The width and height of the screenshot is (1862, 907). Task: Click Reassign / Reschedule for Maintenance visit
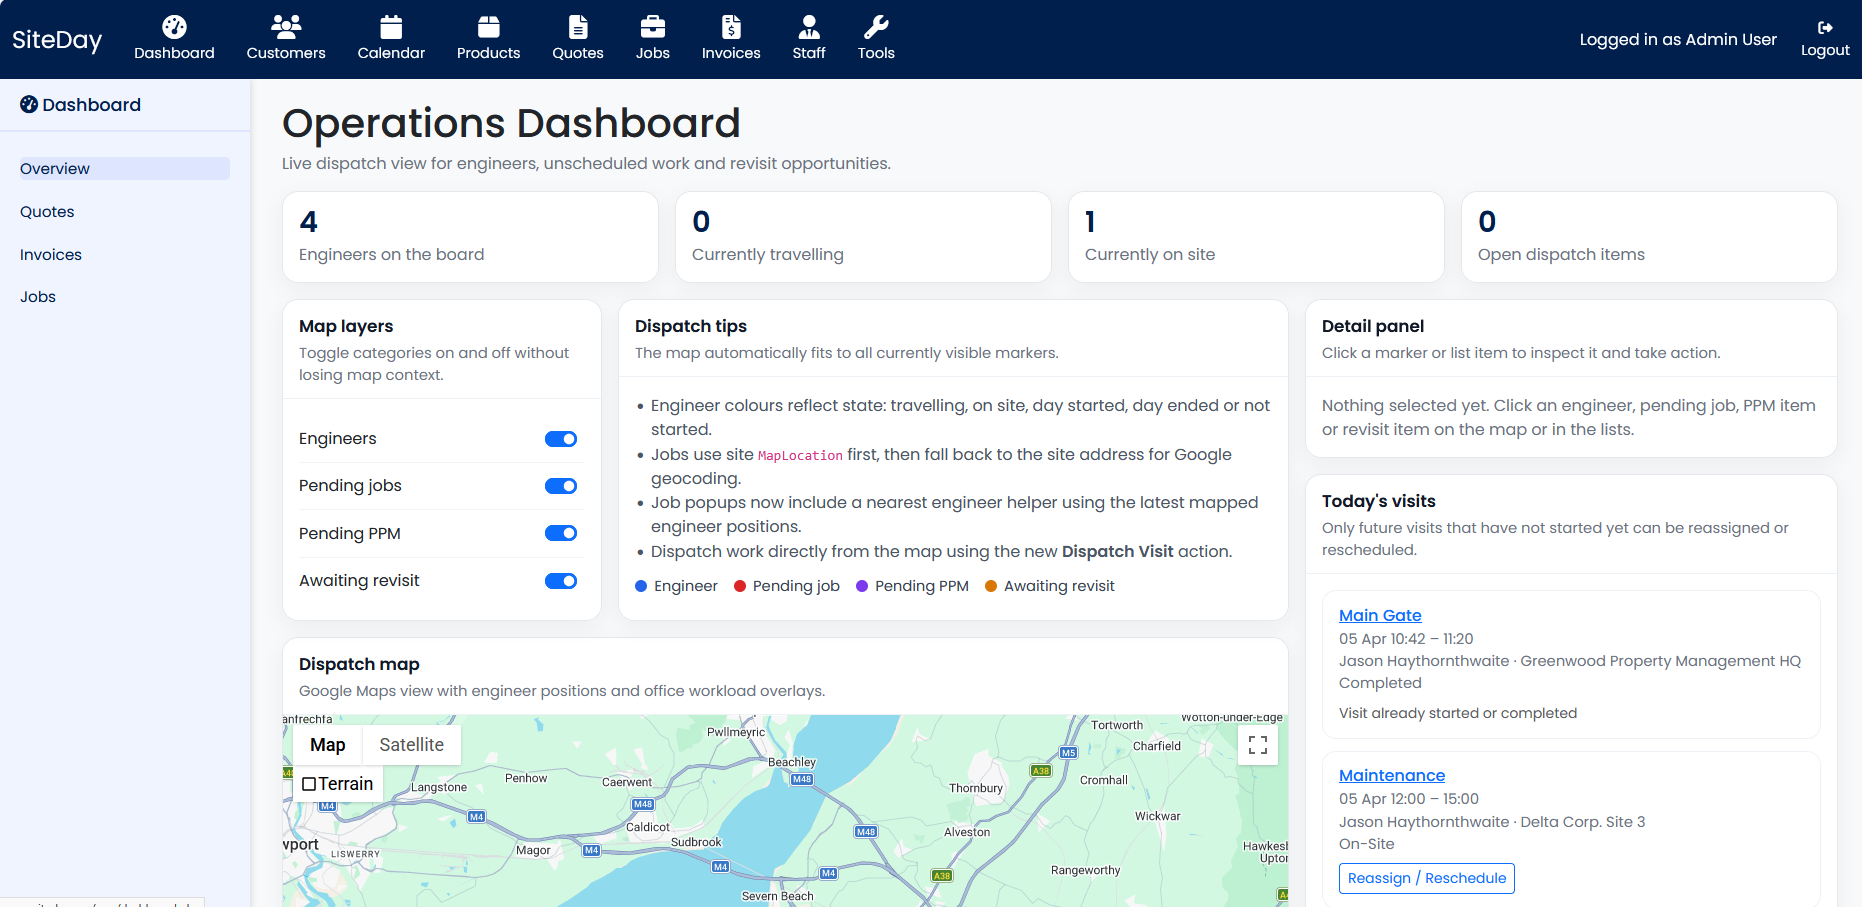click(x=1427, y=878)
